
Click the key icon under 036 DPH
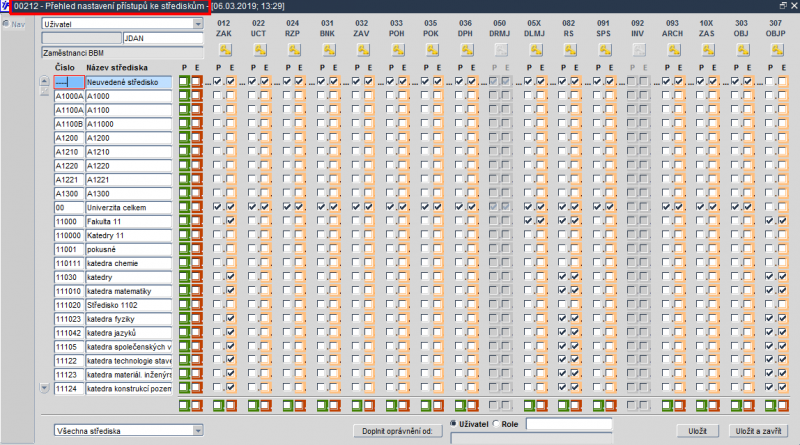(466, 50)
